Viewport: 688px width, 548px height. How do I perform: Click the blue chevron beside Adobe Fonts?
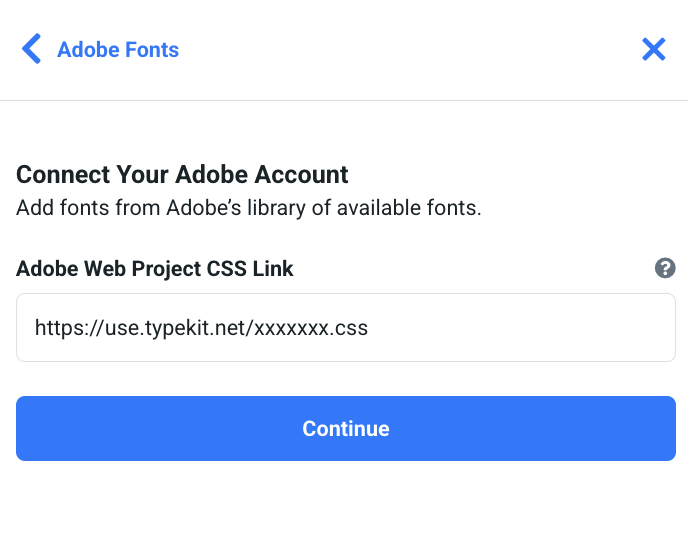click(x=32, y=49)
